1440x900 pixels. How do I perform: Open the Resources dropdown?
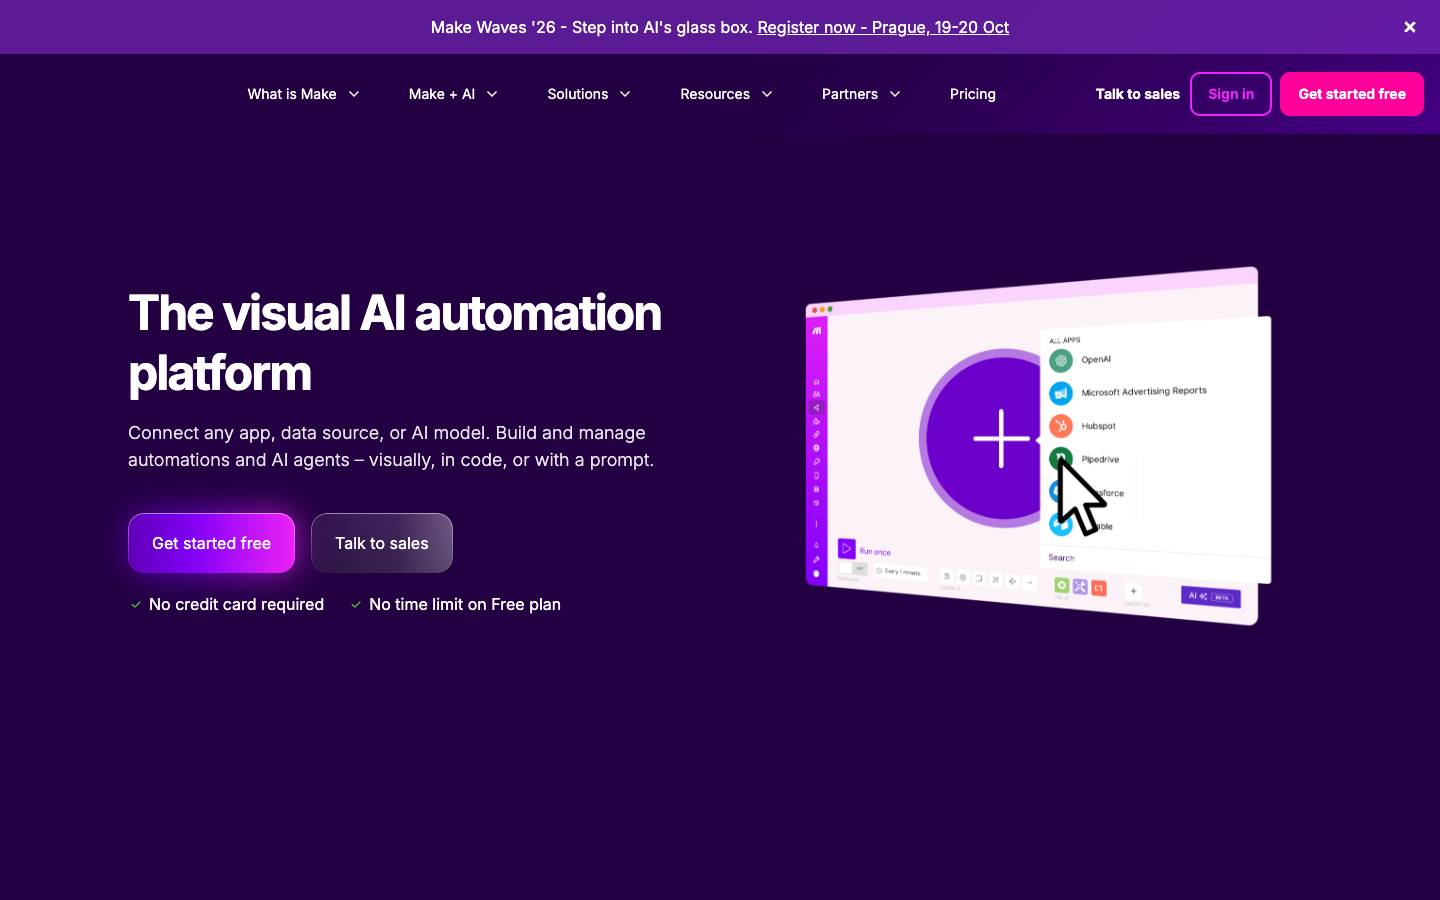[726, 94]
